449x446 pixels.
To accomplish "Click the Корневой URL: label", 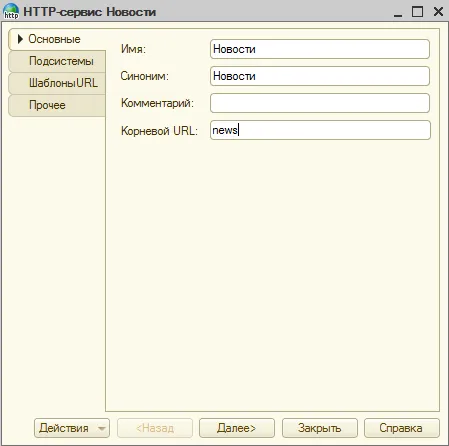I will [159, 131].
